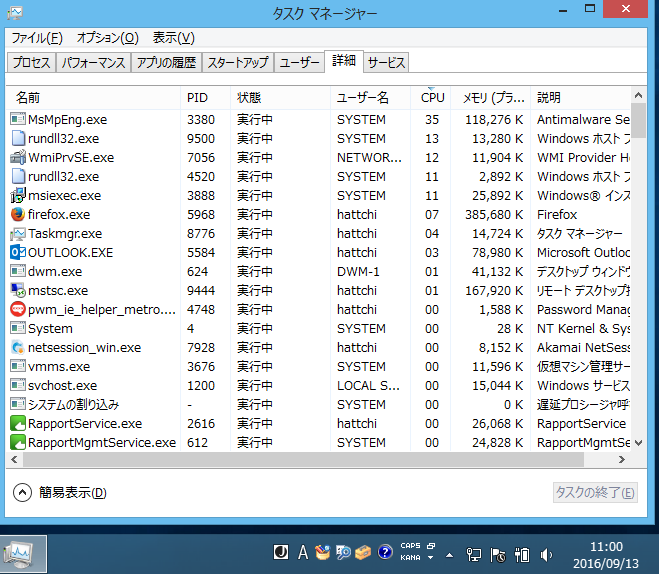Click the DWM-1 user name cell
Viewport: 659px width, 574px height.
[x=358, y=271]
